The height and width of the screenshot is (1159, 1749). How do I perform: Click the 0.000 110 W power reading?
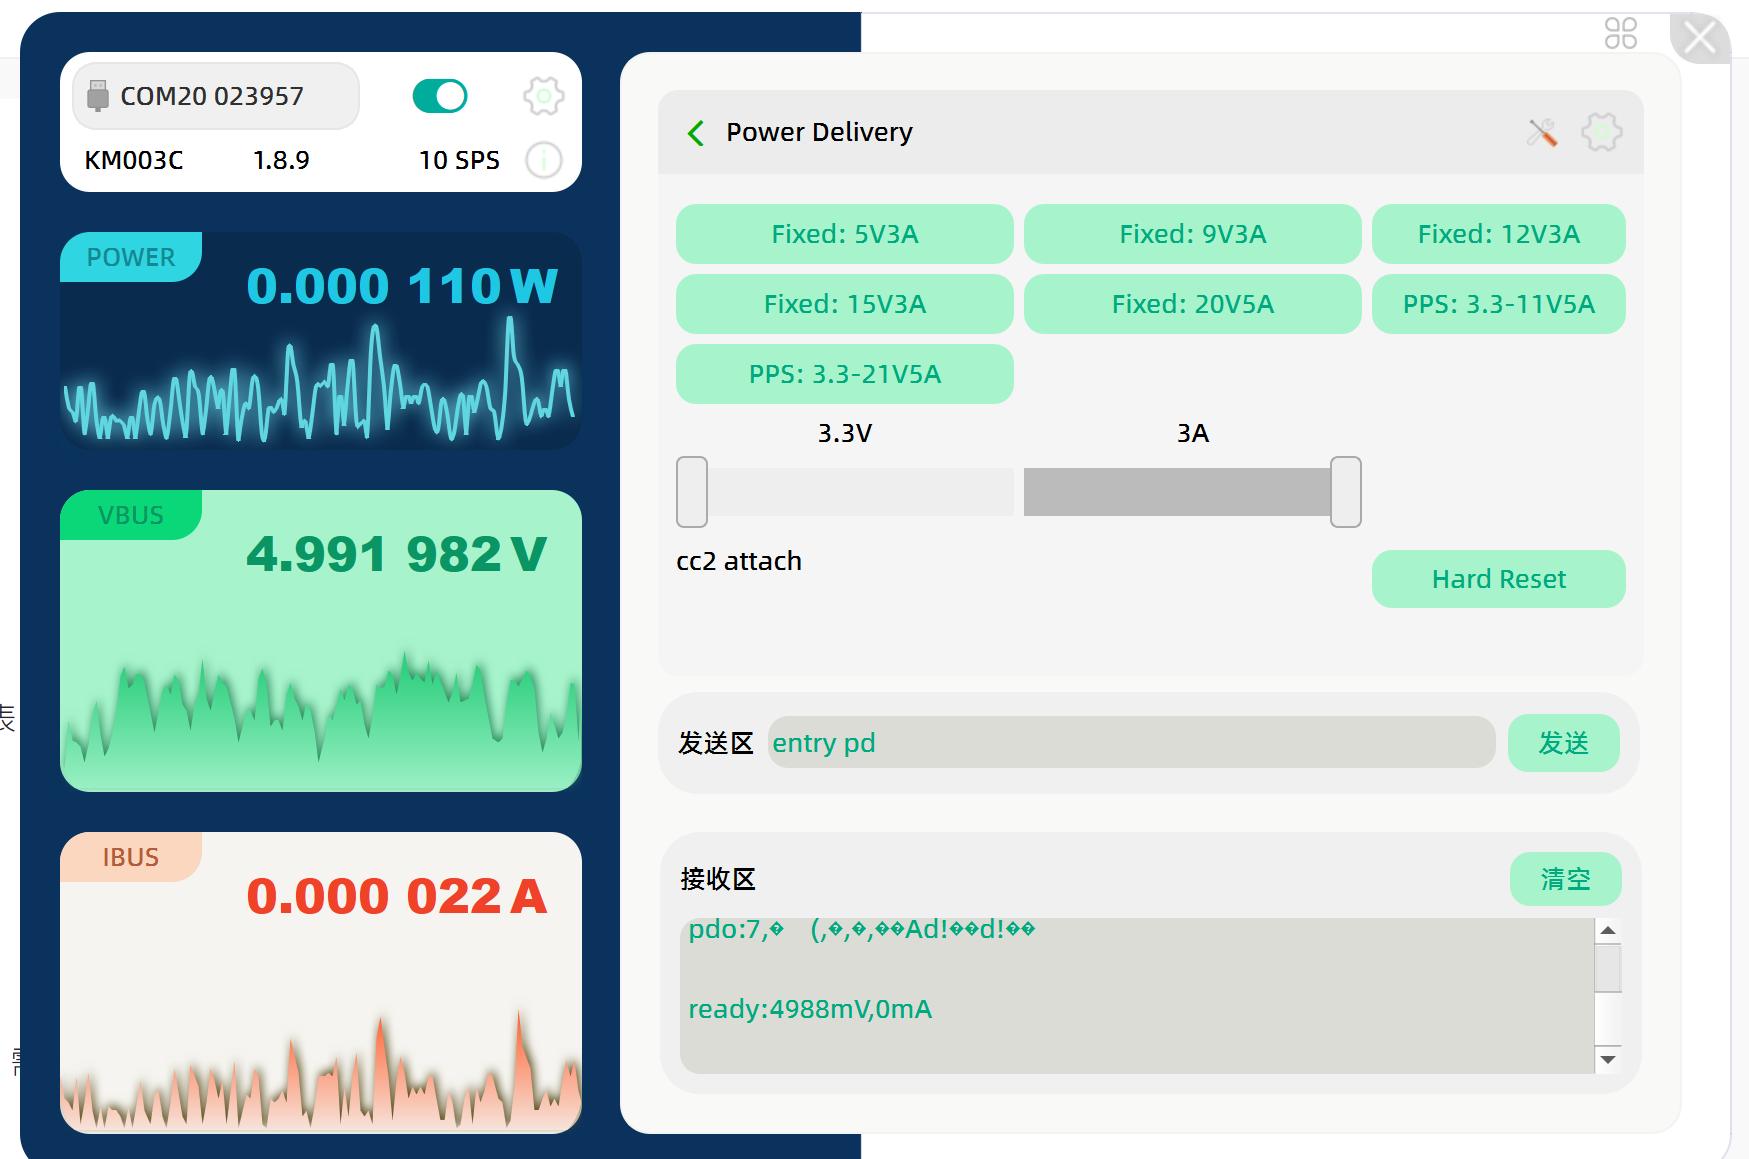(x=402, y=286)
